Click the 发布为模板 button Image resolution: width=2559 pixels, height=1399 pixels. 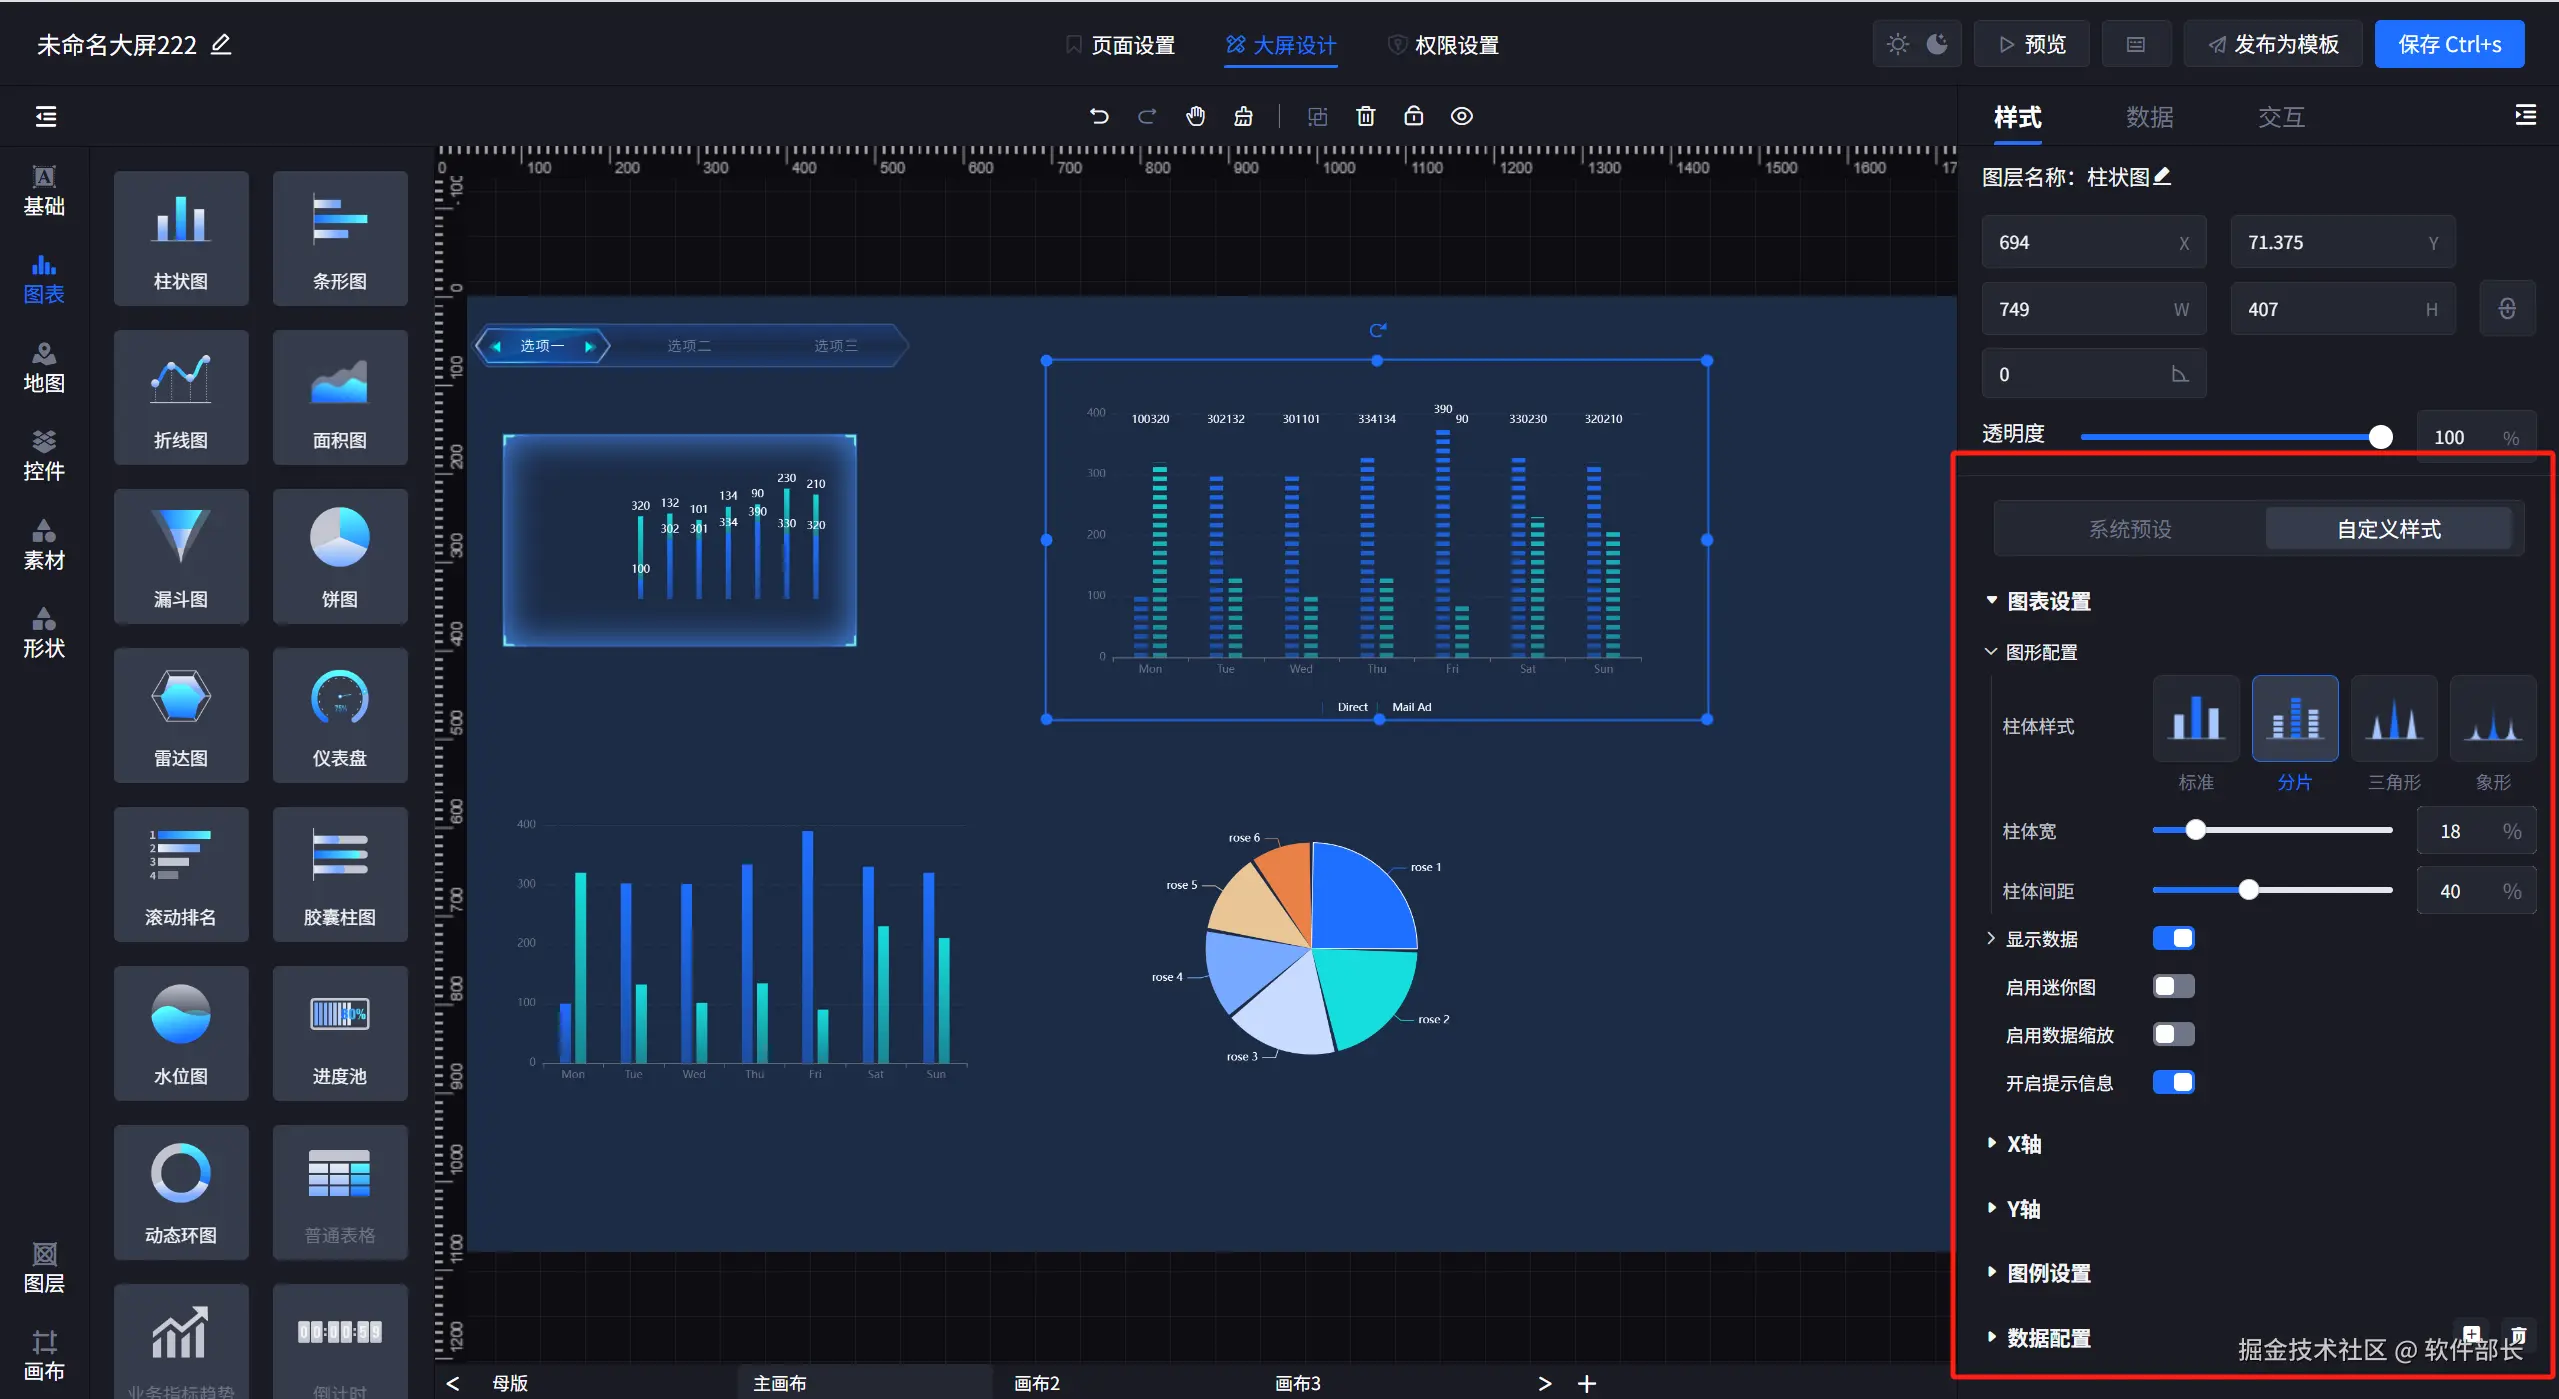(2273, 45)
